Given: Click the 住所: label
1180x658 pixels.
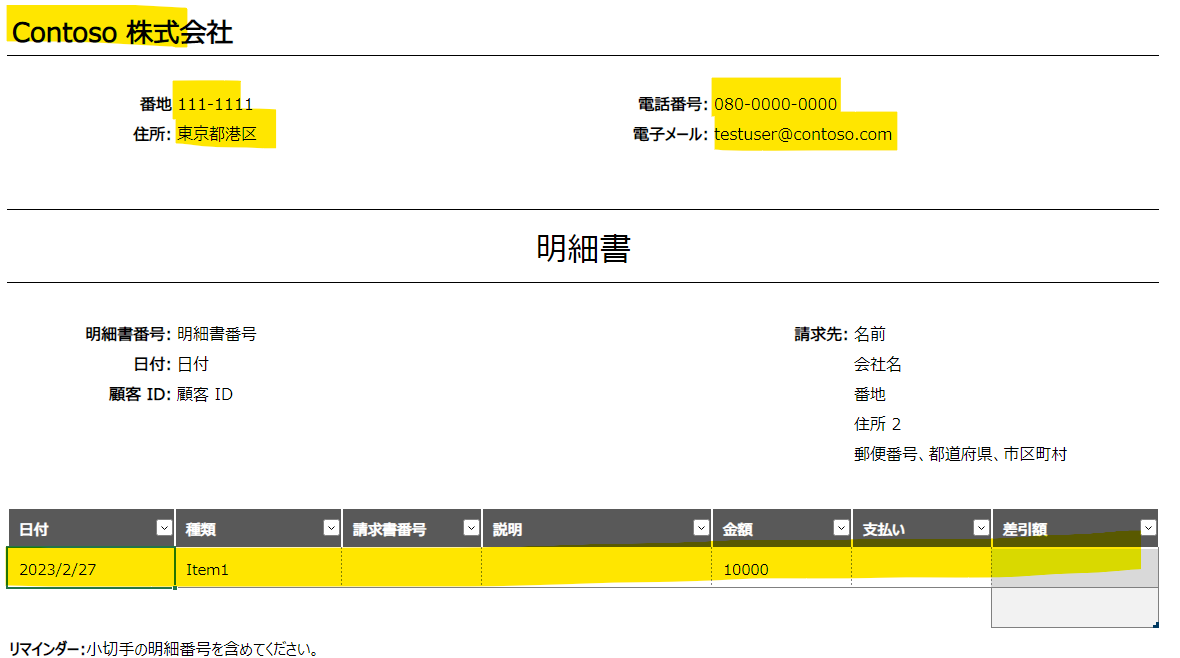Looking at the screenshot, I should coord(152,134).
